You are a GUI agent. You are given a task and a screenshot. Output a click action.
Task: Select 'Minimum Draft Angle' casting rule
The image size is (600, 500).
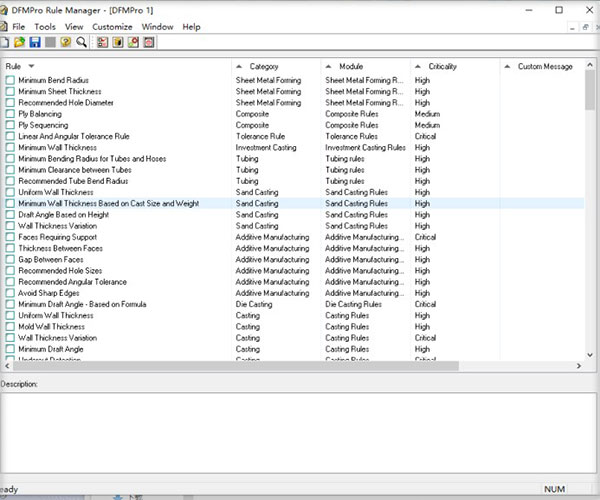[x=51, y=349]
